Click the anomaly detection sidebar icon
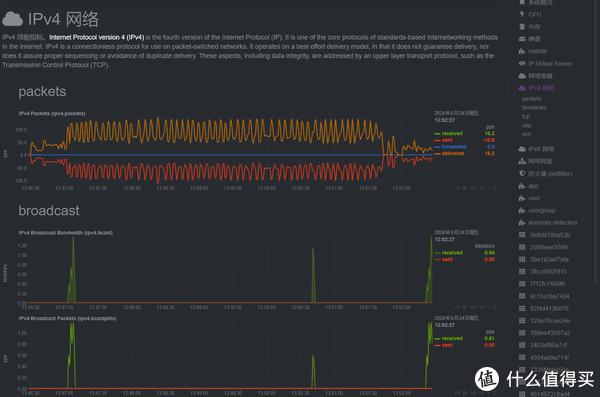The height and width of the screenshot is (397, 600). (522, 222)
